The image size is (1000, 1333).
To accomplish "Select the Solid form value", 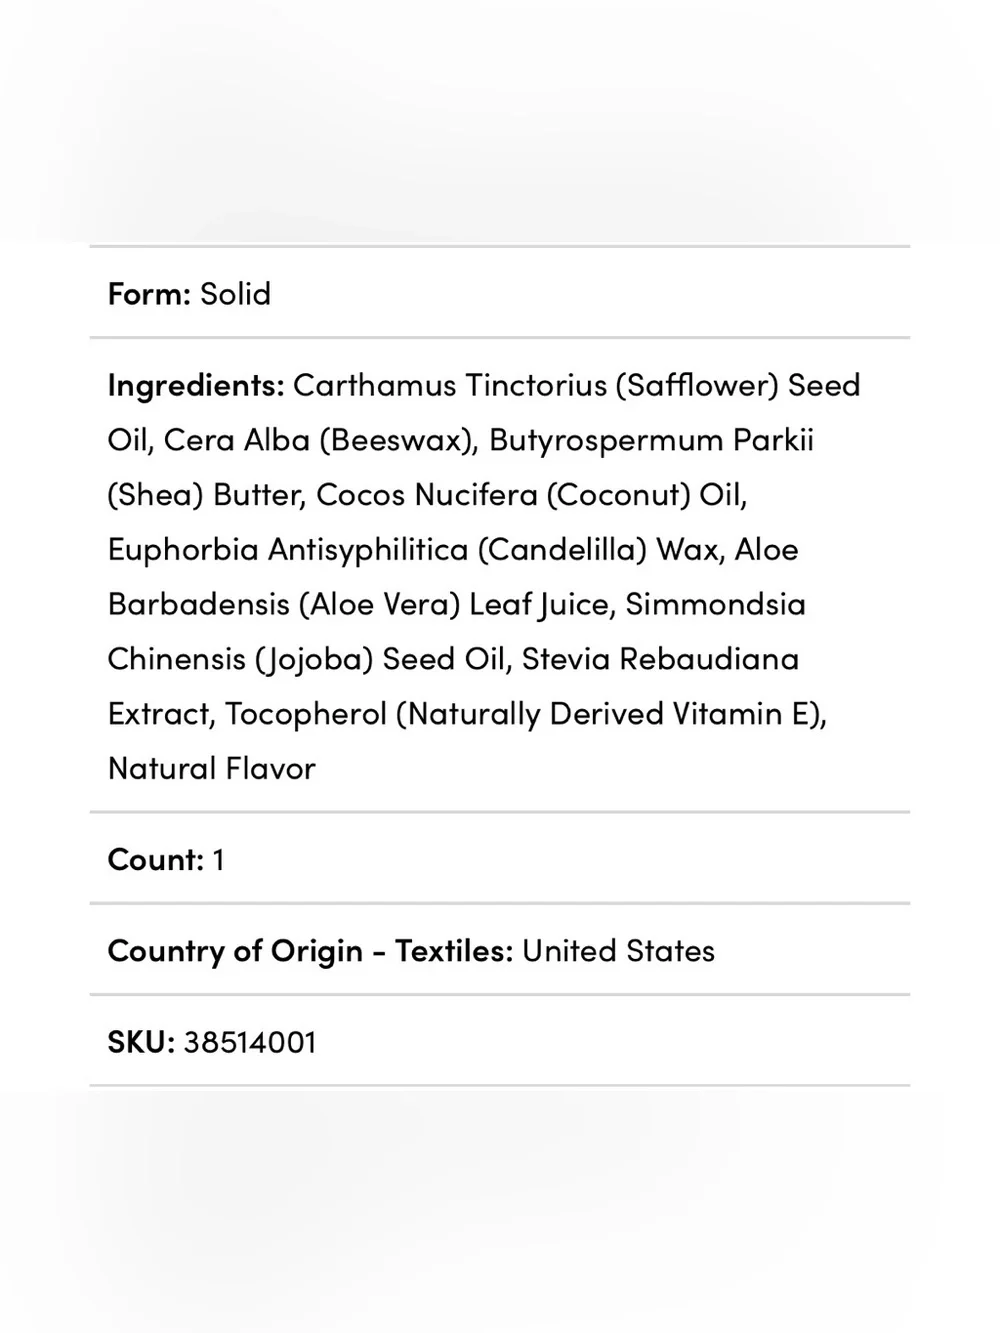I will [x=235, y=293].
